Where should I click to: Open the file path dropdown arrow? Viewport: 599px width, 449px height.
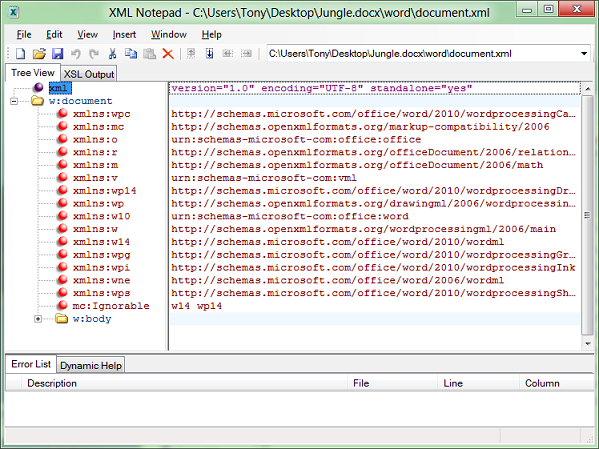click(584, 54)
